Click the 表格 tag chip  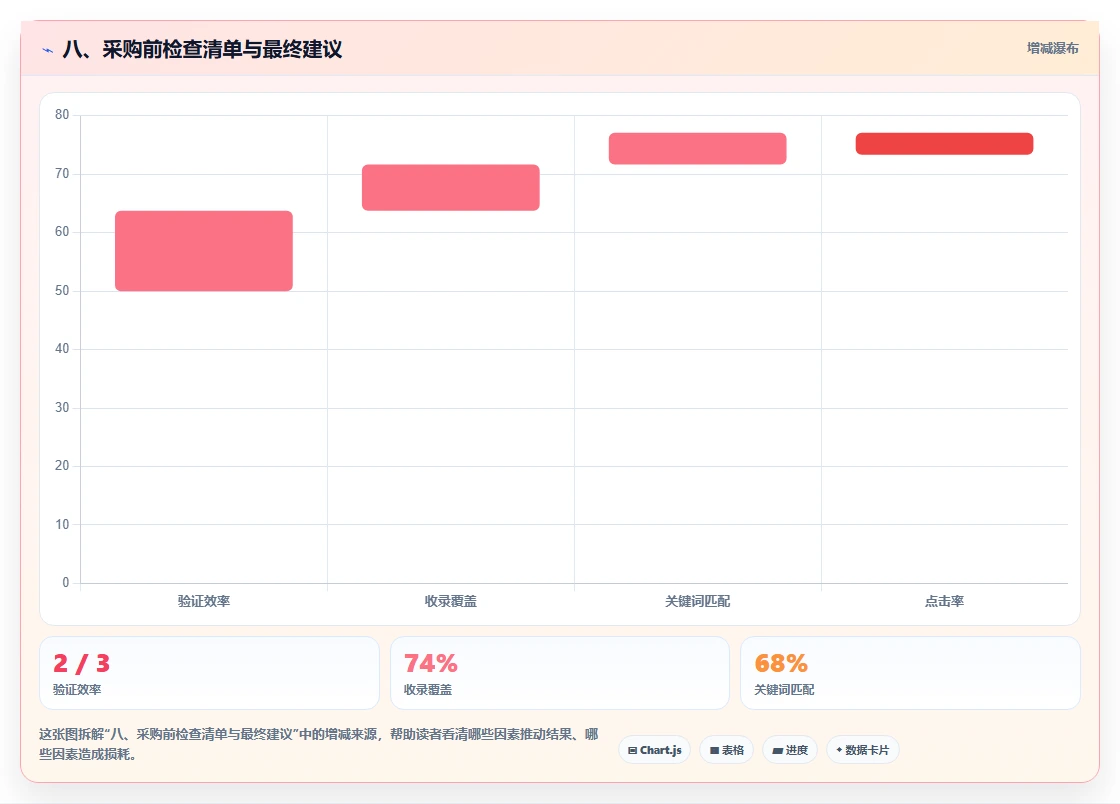click(x=726, y=750)
